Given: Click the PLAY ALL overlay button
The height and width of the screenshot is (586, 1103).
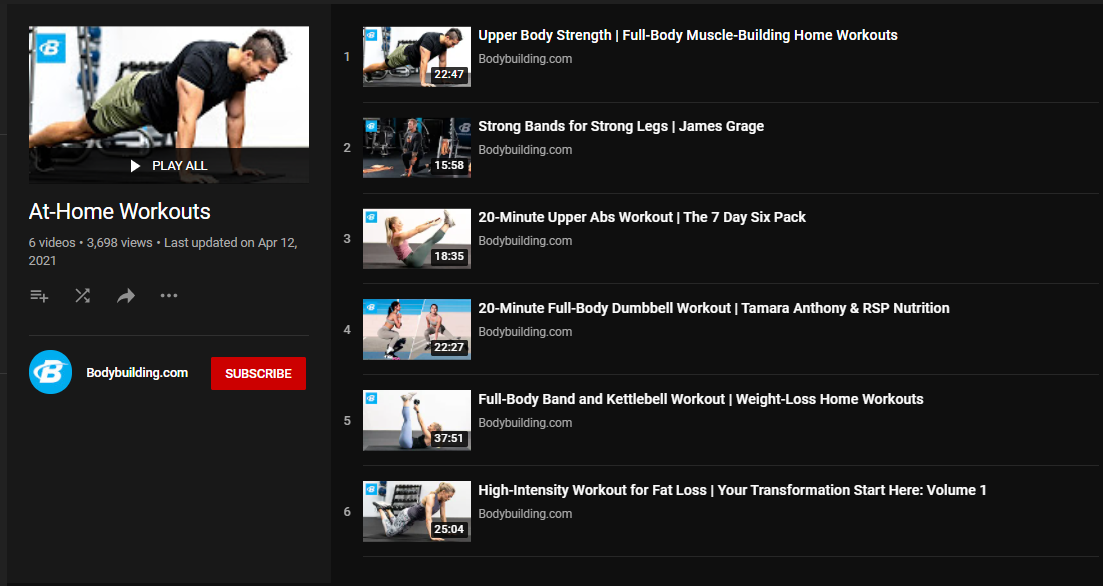Looking at the screenshot, I should (x=169, y=166).
